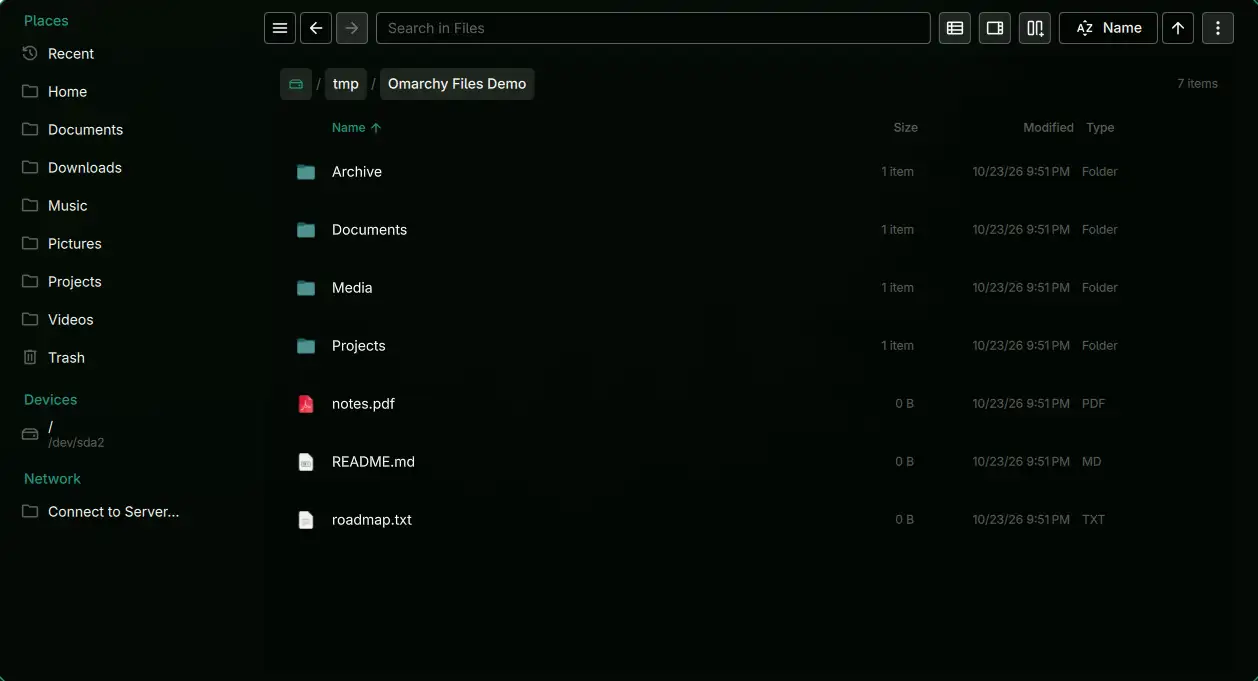Open the Trash in the sidebar

point(66,357)
